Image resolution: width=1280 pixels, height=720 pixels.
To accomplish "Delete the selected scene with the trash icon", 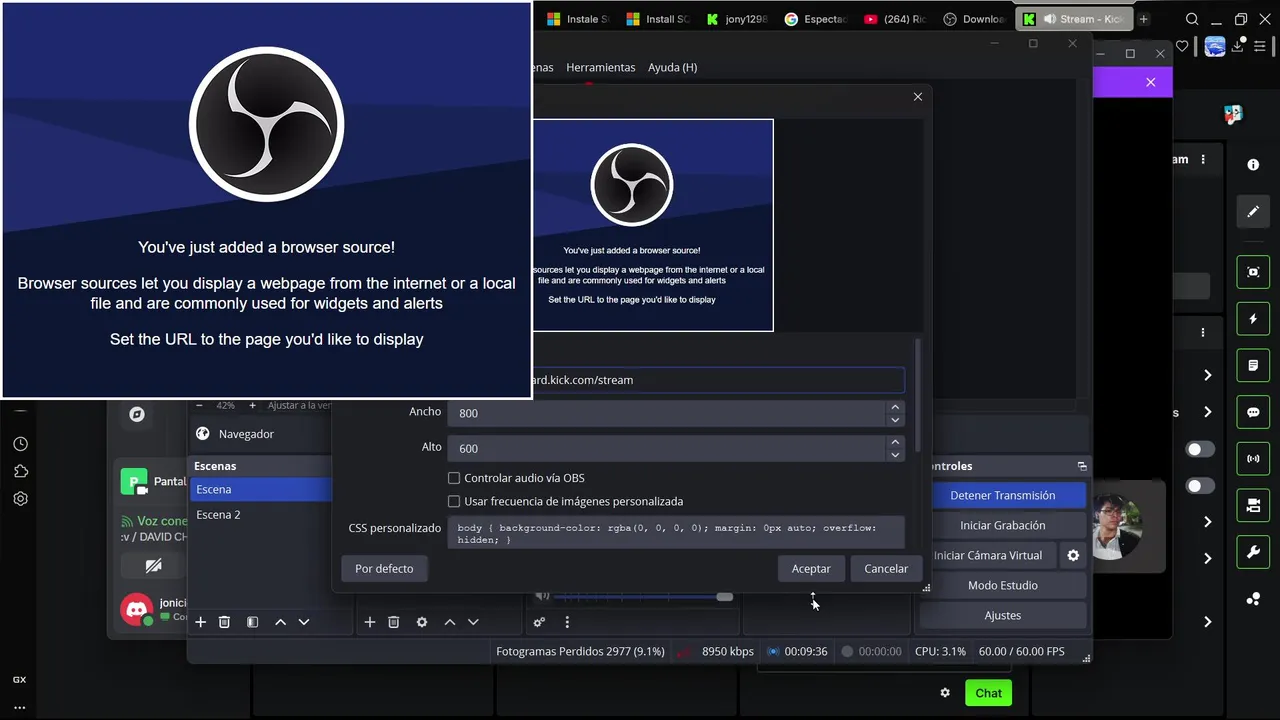I will click(224, 622).
